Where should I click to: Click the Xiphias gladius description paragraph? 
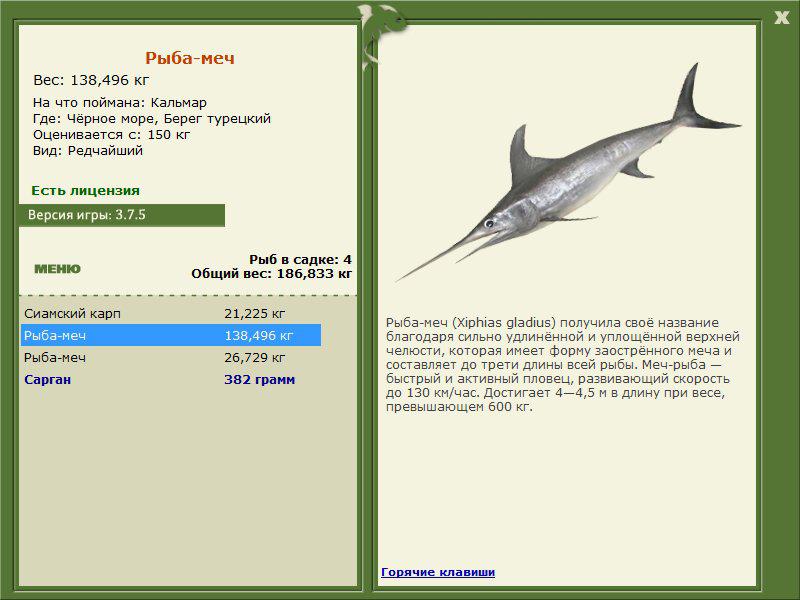(x=561, y=365)
